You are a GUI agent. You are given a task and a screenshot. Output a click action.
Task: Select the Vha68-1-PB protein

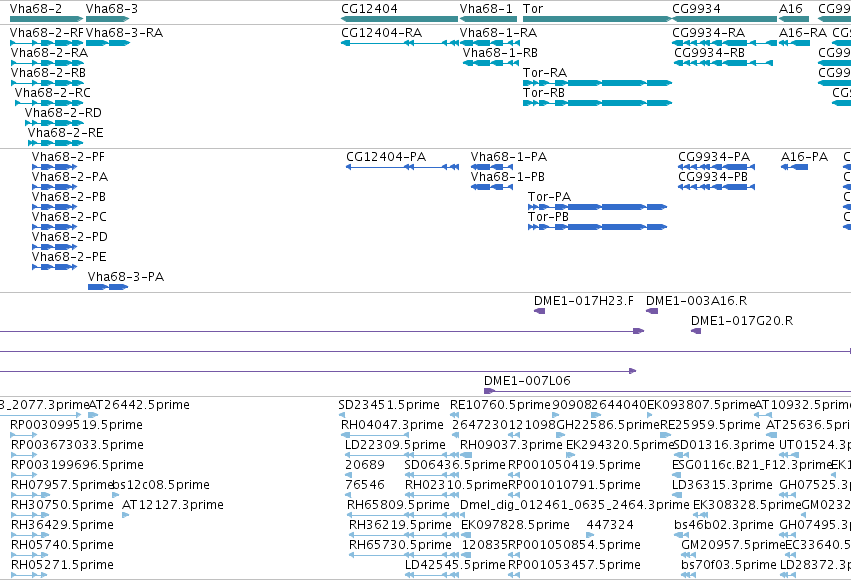(x=492, y=187)
